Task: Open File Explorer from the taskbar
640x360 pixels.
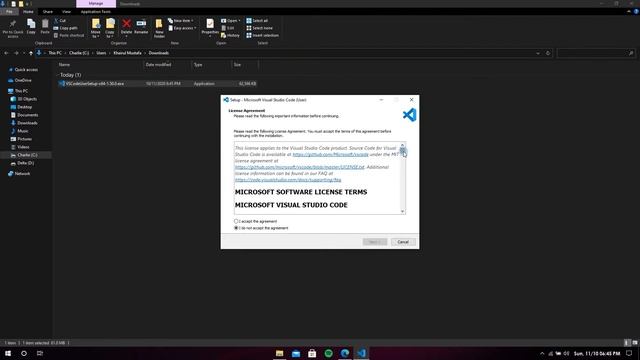Action: point(280,353)
